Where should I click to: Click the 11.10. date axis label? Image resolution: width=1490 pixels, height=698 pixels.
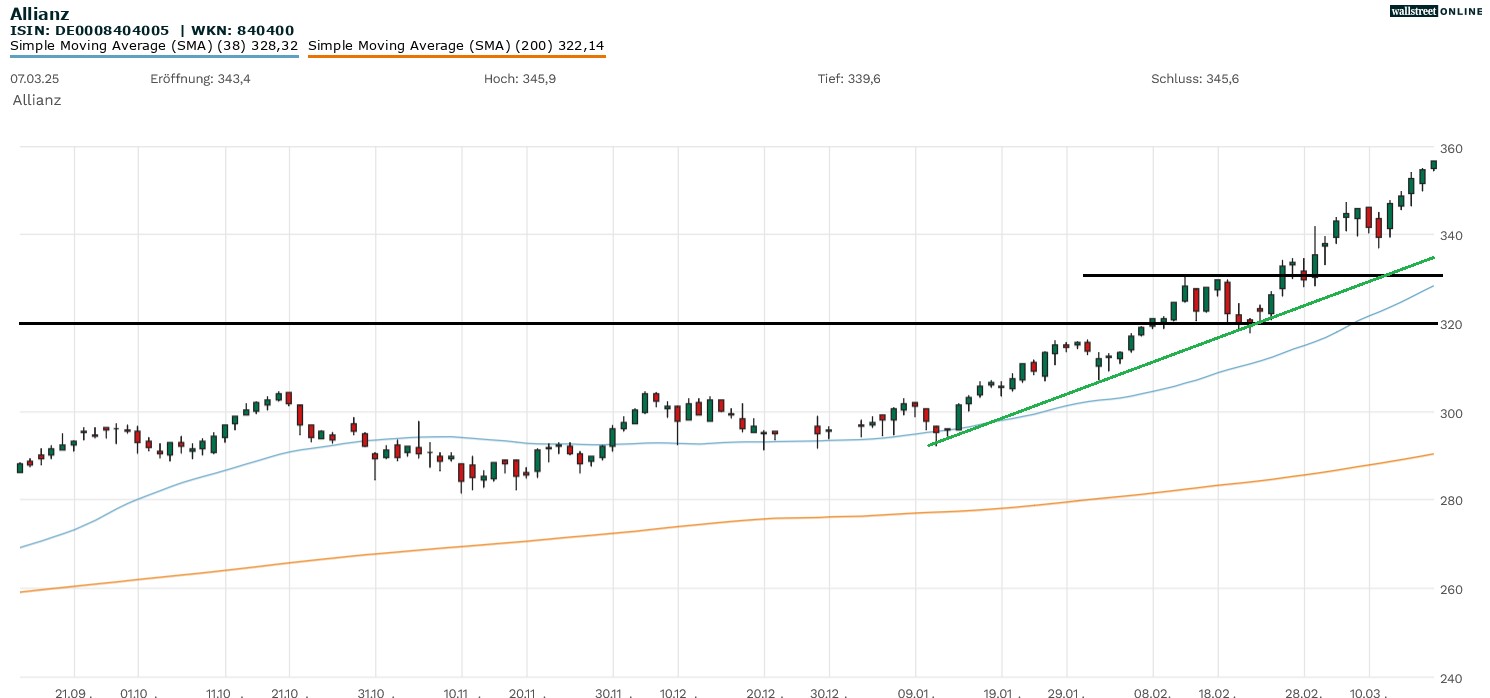tap(224, 693)
